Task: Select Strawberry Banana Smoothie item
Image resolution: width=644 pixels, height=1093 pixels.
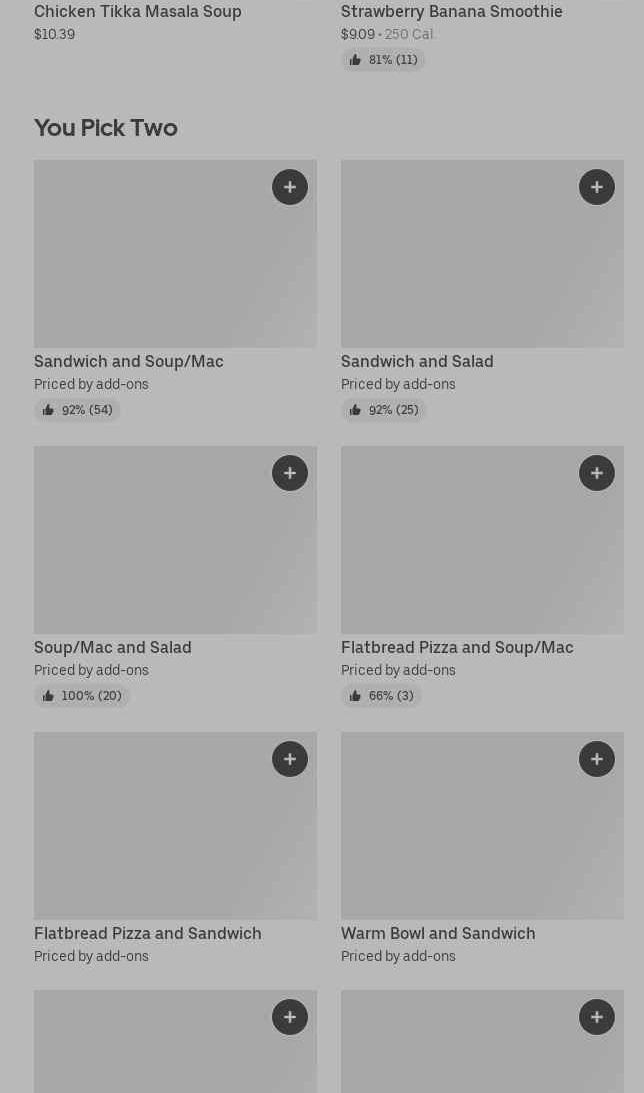Action: [452, 11]
